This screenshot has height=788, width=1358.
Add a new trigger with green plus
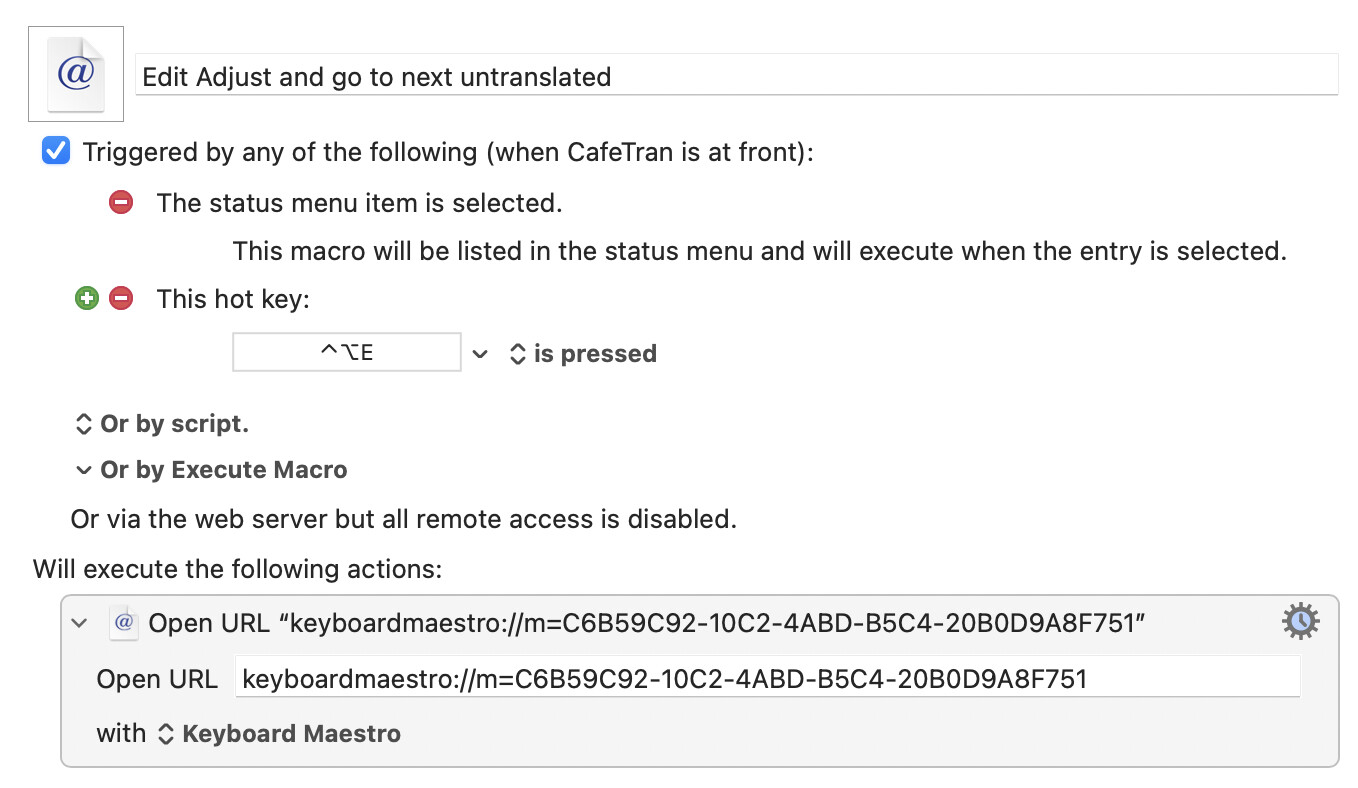point(87,298)
